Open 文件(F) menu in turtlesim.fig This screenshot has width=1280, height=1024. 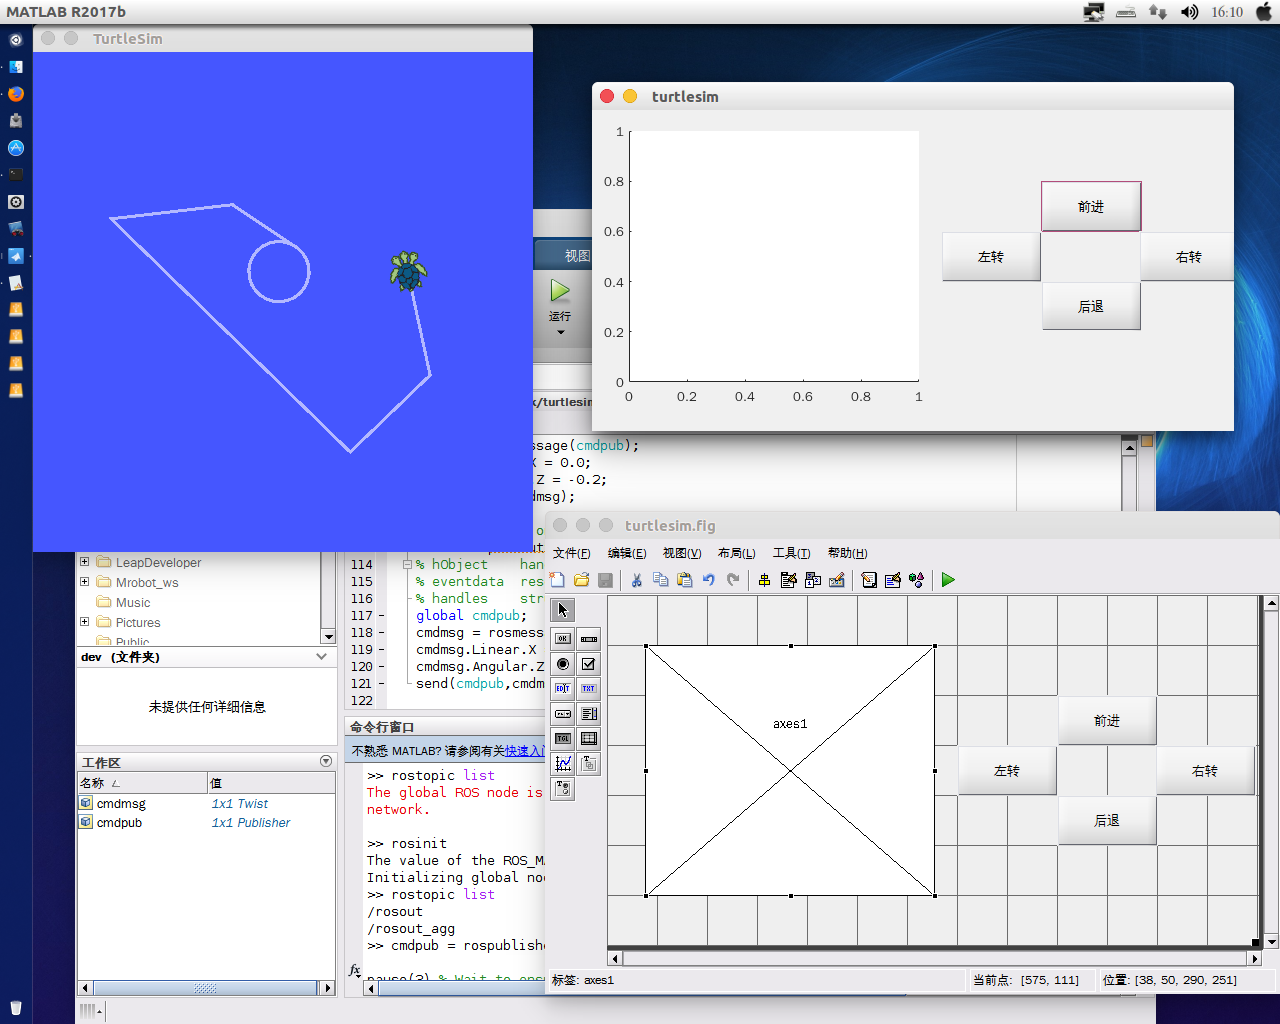point(571,553)
